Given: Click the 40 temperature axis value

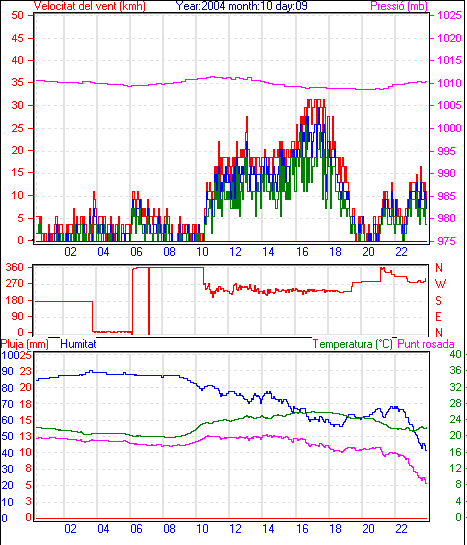Looking at the screenshot, I should (x=456, y=354).
